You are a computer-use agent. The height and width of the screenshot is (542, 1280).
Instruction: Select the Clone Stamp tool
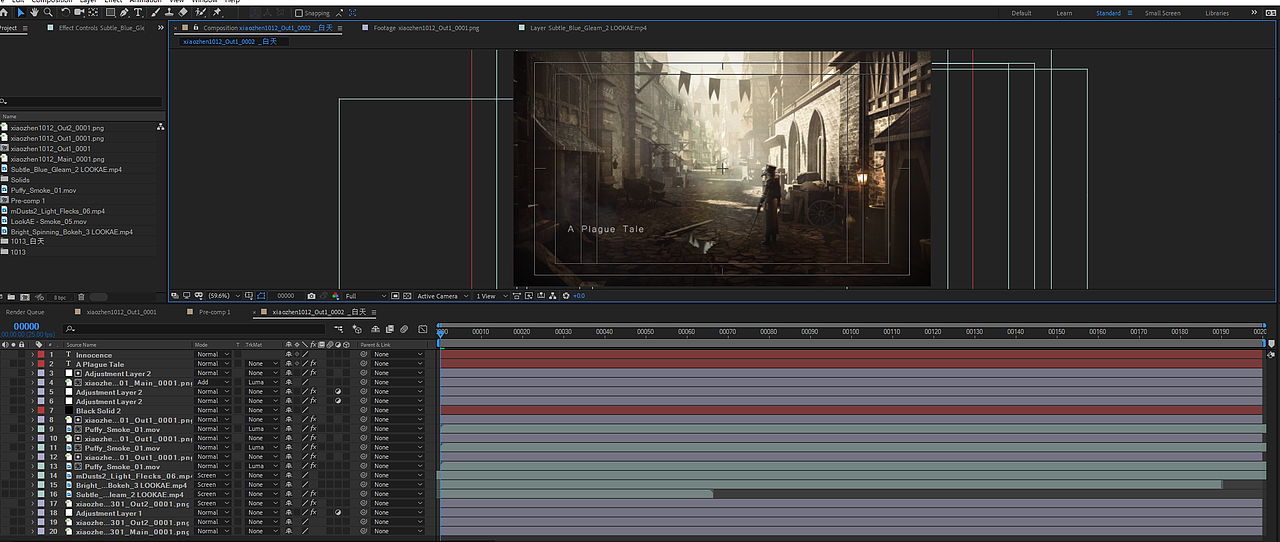pos(169,12)
